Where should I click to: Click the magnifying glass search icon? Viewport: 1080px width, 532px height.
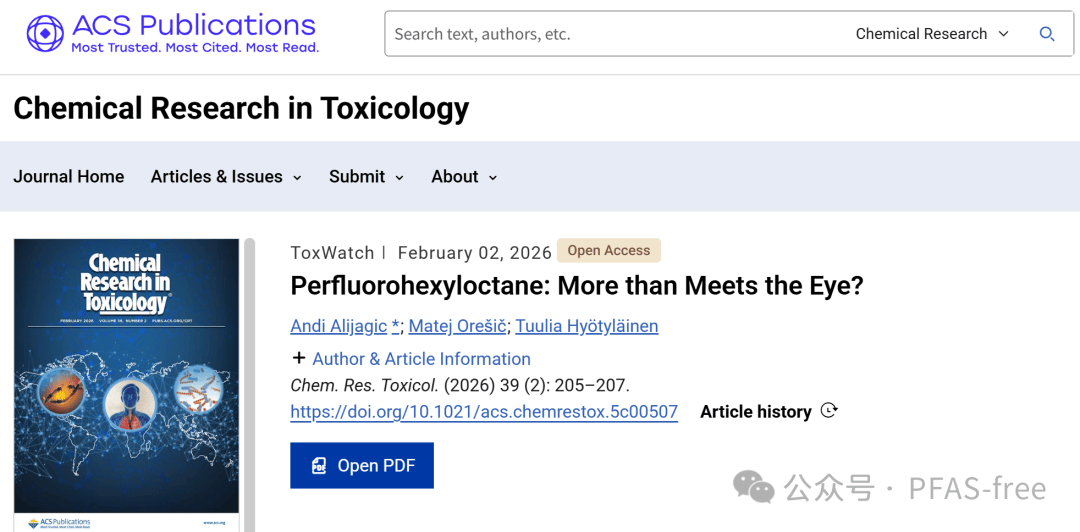pos(1046,34)
